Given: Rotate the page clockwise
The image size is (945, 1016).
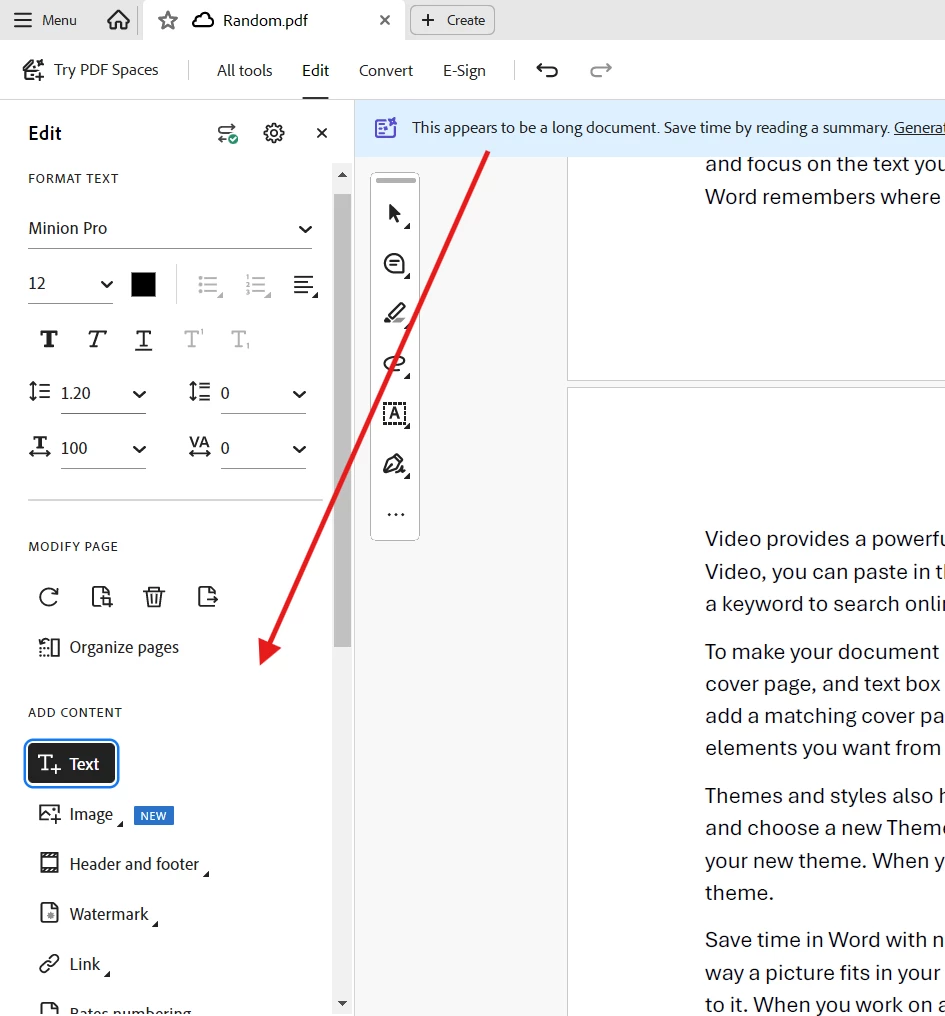Looking at the screenshot, I should pyautogui.click(x=49, y=597).
